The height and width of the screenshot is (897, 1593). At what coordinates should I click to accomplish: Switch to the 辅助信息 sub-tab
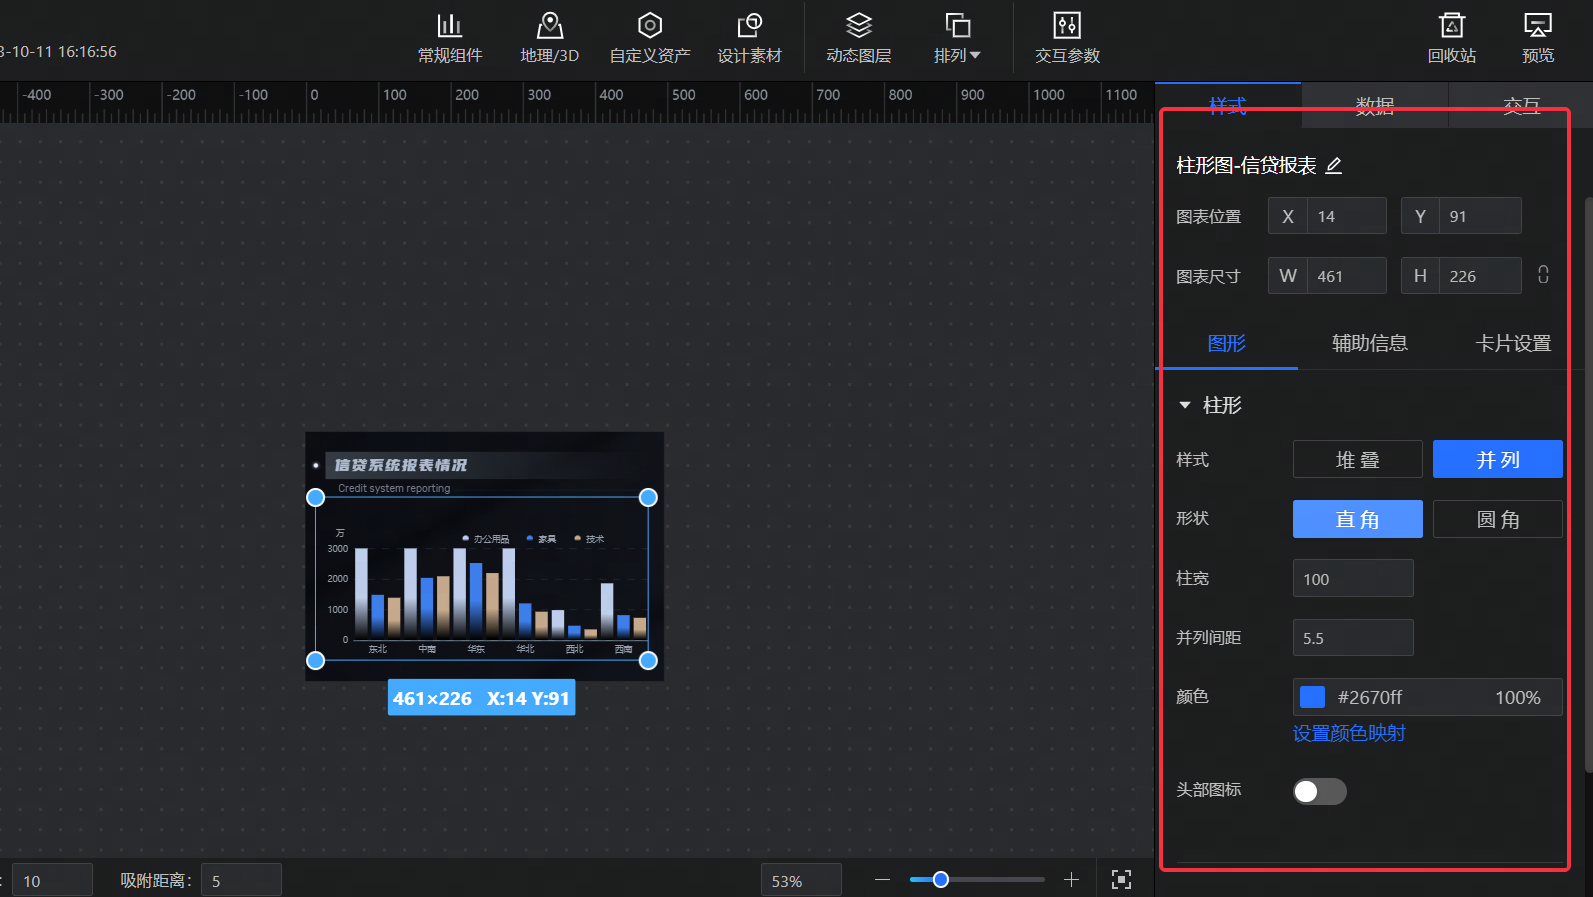(1369, 344)
